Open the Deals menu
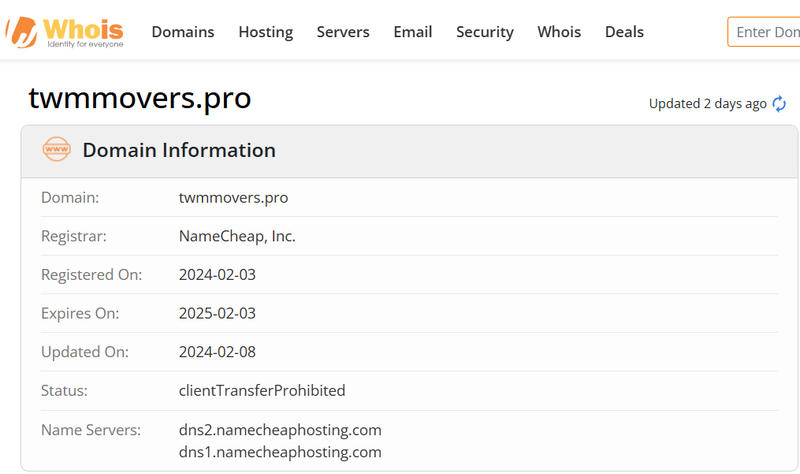The width and height of the screenshot is (800, 474). [x=624, y=32]
